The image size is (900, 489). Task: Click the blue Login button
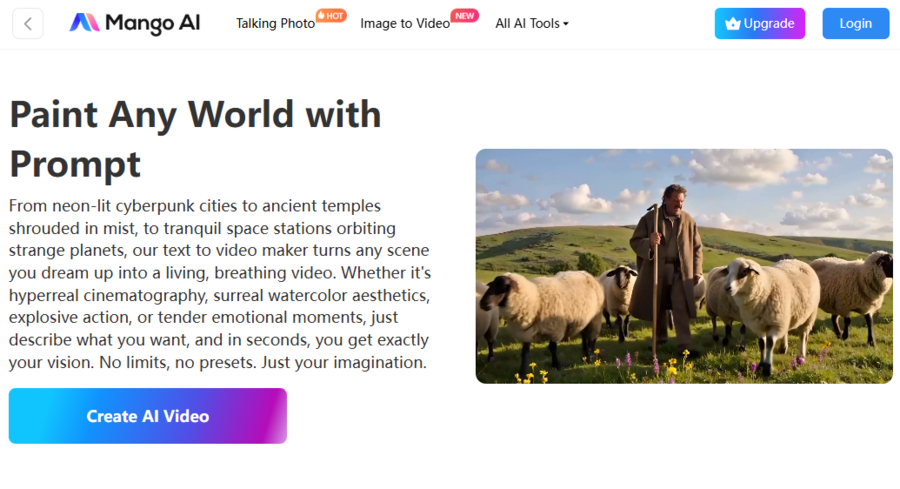(x=855, y=24)
